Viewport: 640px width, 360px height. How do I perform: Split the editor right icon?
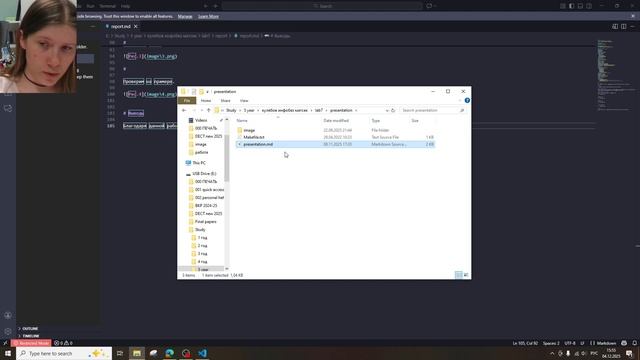point(624,27)
